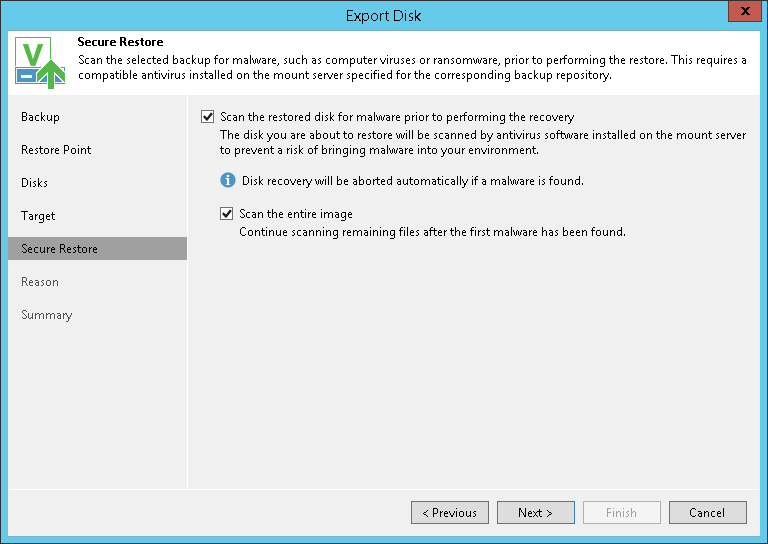Click the Continue scanning remaining files description
Screen dimensions: 768x544
tap(432, 232)
